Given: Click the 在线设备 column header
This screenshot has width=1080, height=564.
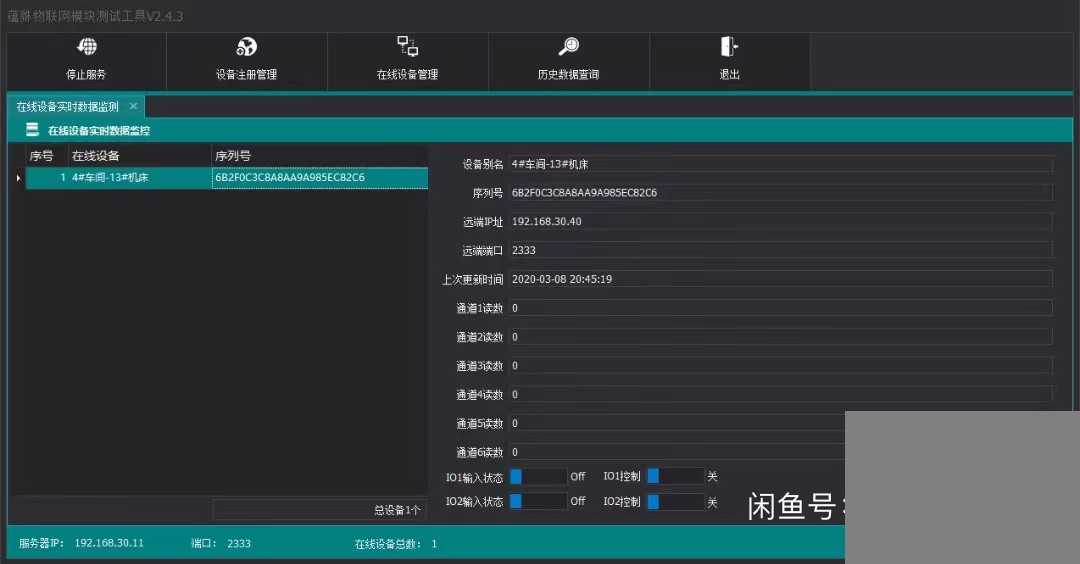Looking at the screenshot, I should pyautogui.click(x=138, y=156).
